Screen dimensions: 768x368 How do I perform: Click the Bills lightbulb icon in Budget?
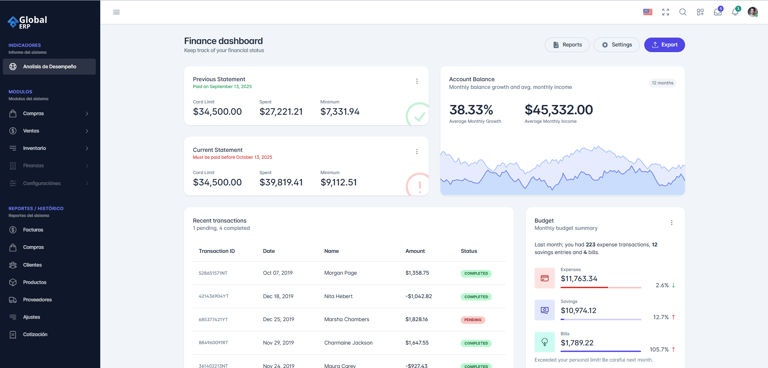[x=544, y=342]
